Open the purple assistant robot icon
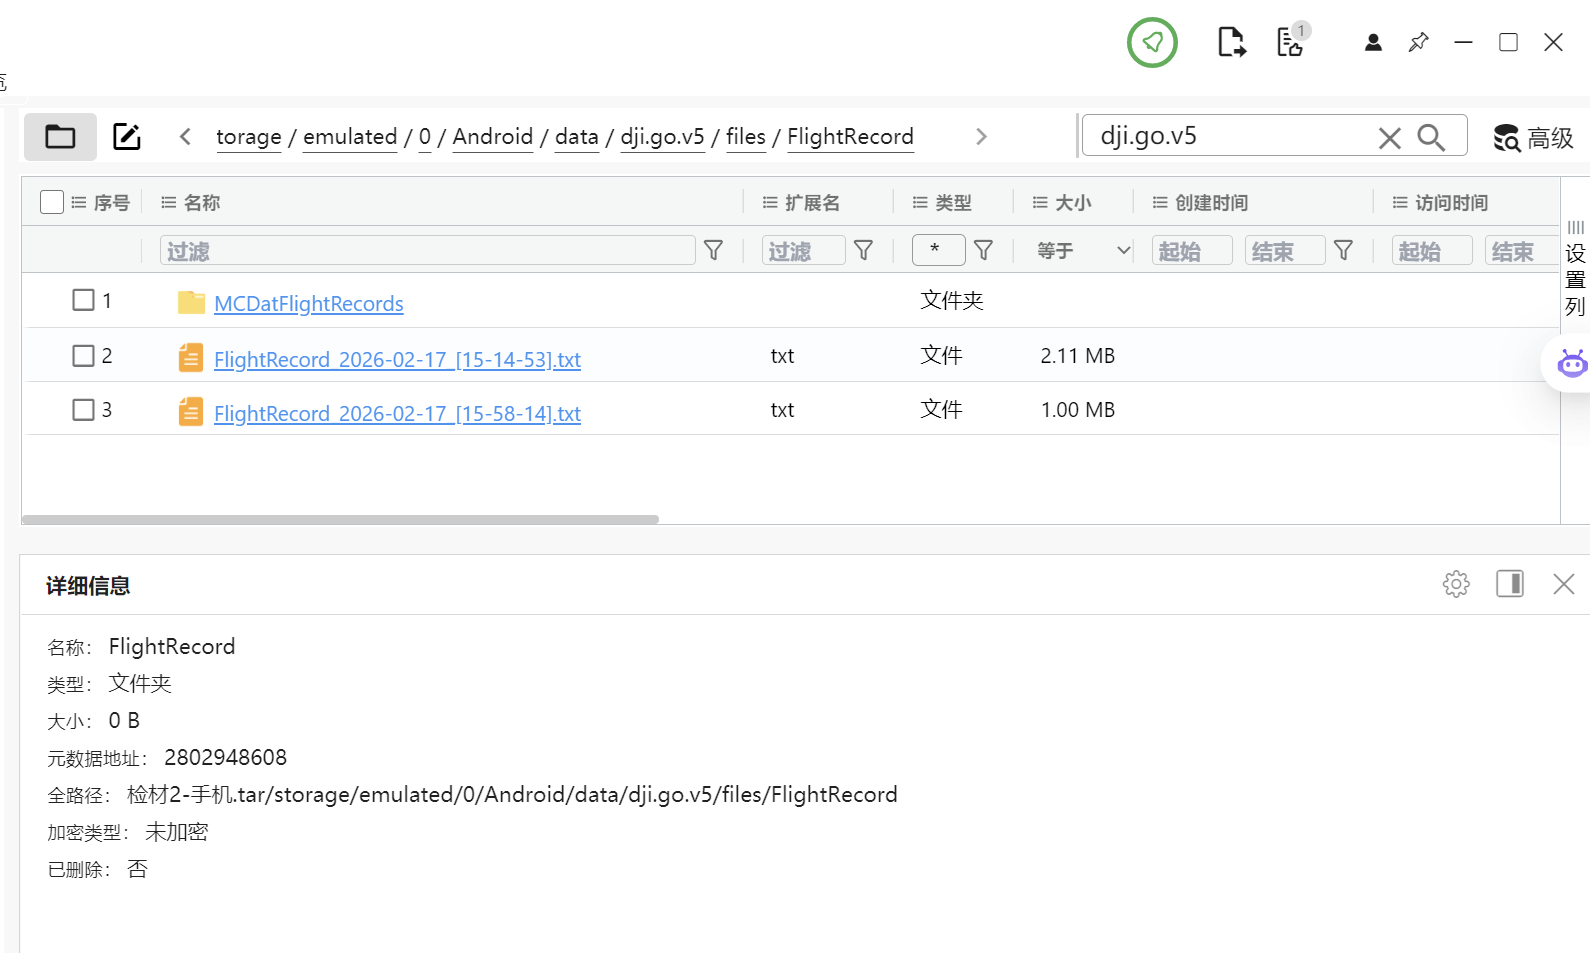The height and width of the screenshot is (953, 1590). [x=1572, y=364]
